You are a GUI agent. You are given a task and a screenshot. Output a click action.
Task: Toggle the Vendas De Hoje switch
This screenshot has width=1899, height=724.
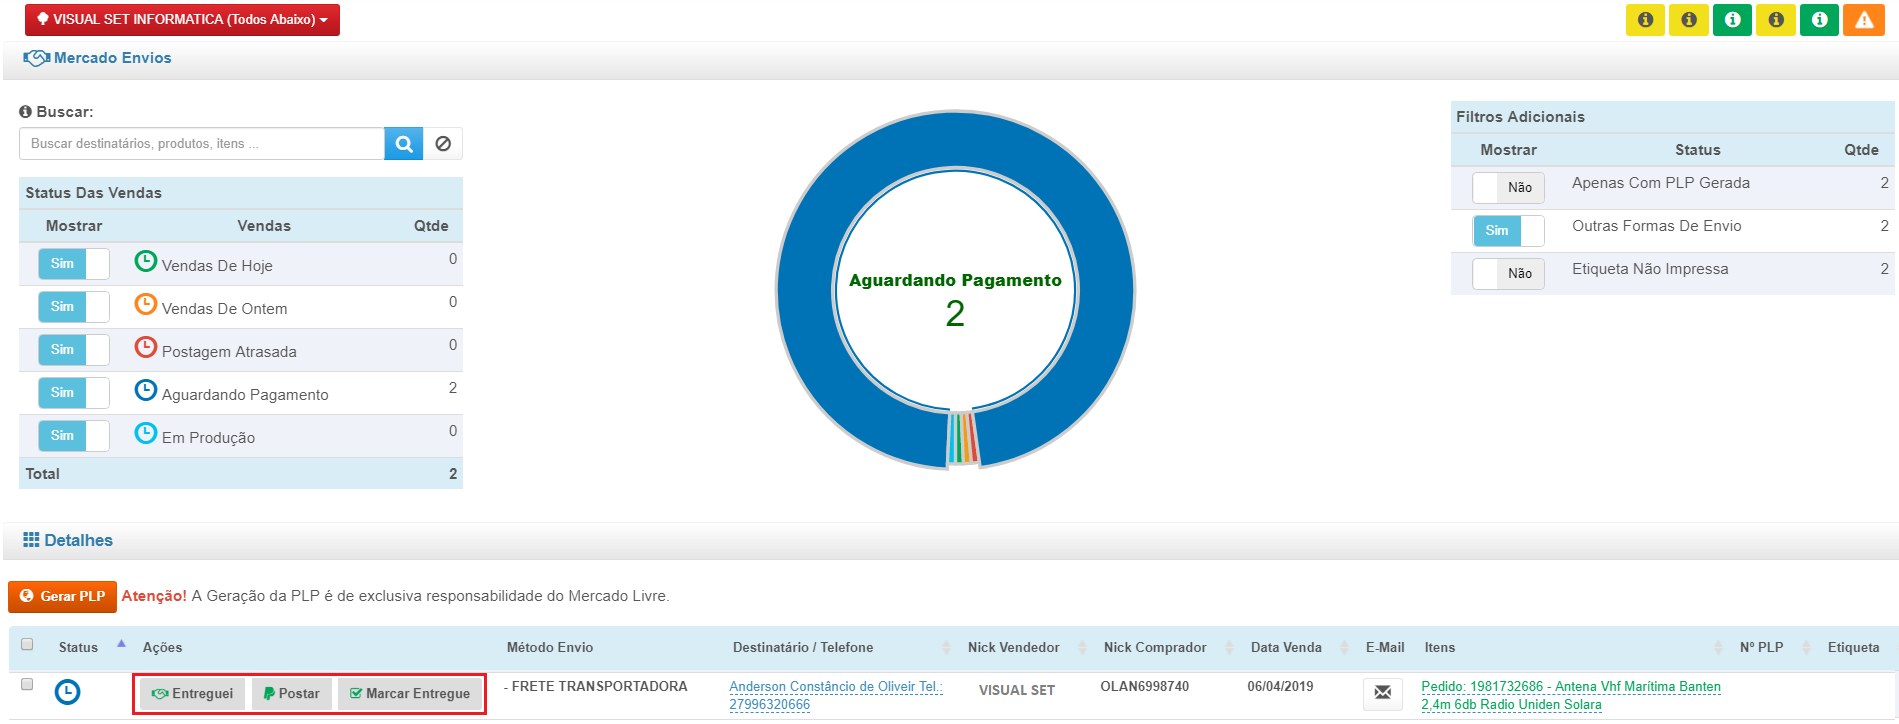pos(74,264)
